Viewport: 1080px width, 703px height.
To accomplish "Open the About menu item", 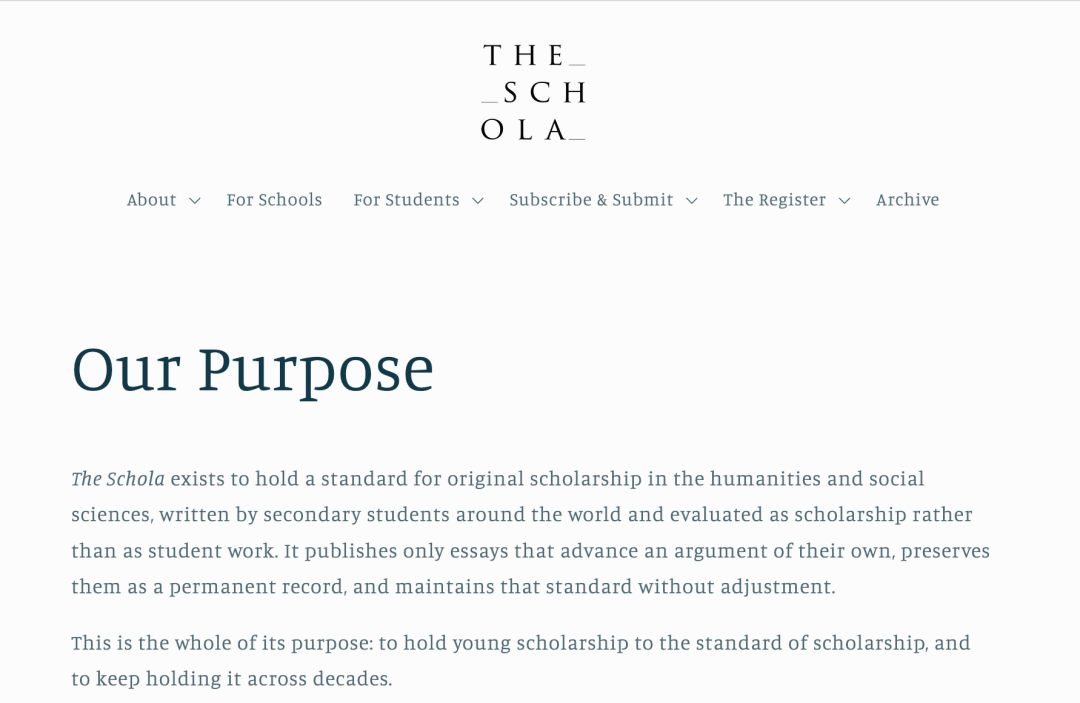I will [152, 200].
